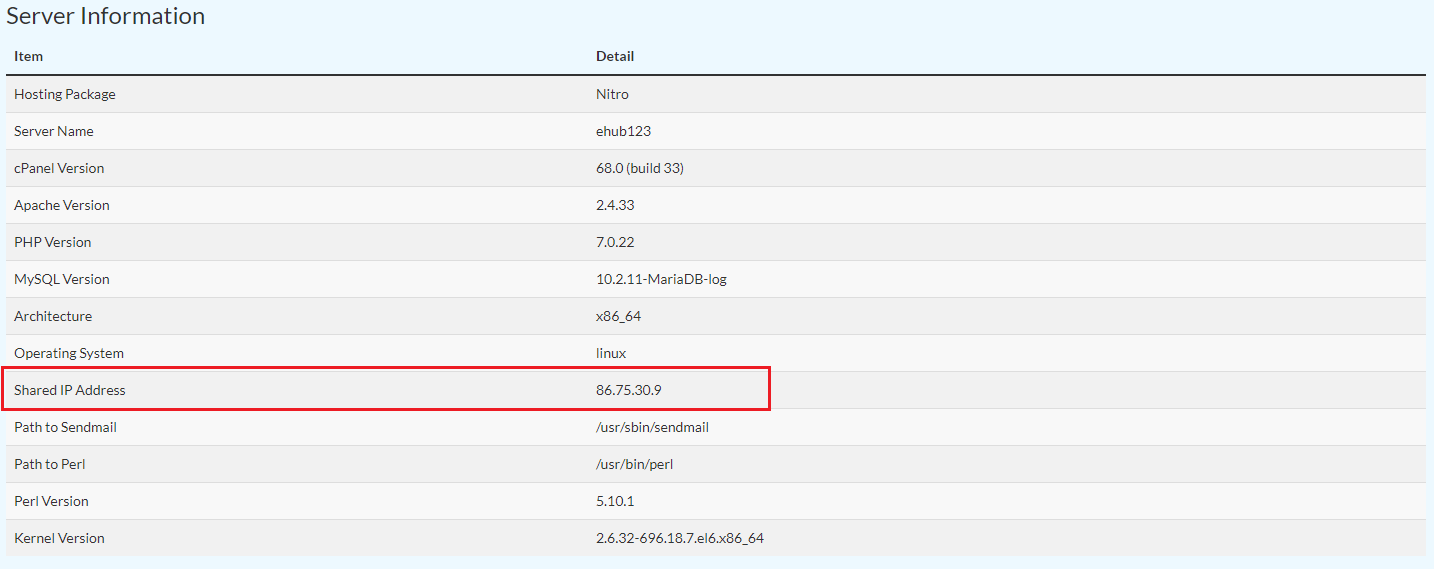This screenshot has width=1434, height=569.
Task: Click the ehub123 server name value
Action: point(623,131)
